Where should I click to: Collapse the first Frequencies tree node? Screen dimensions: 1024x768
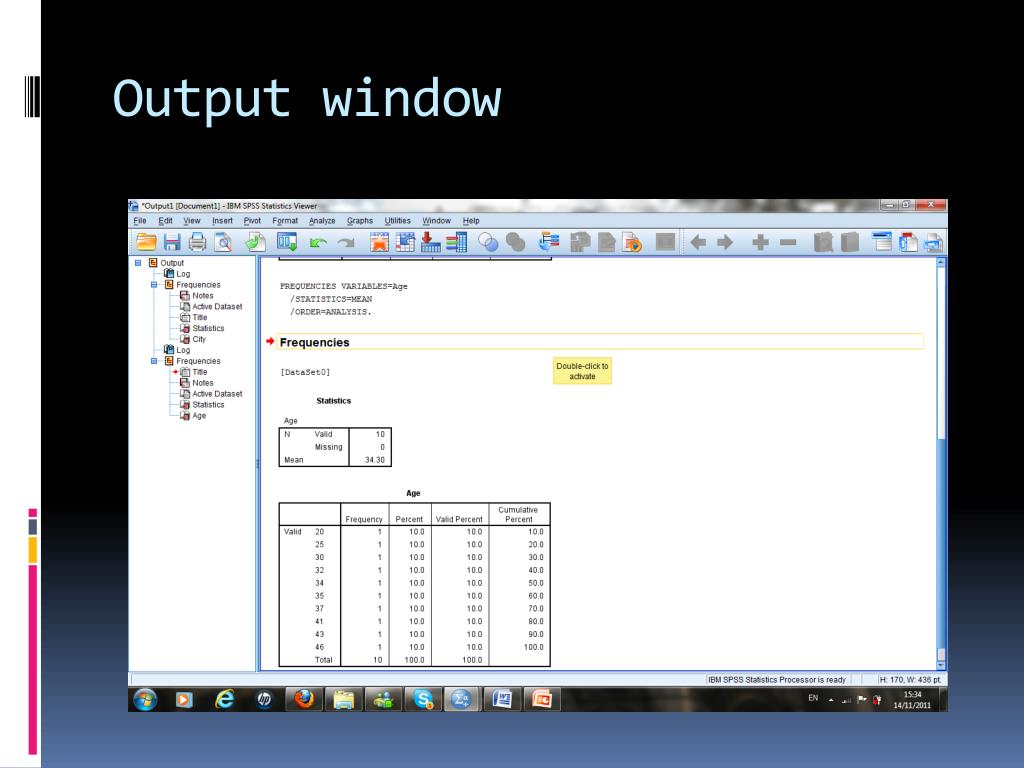point(154,285)
